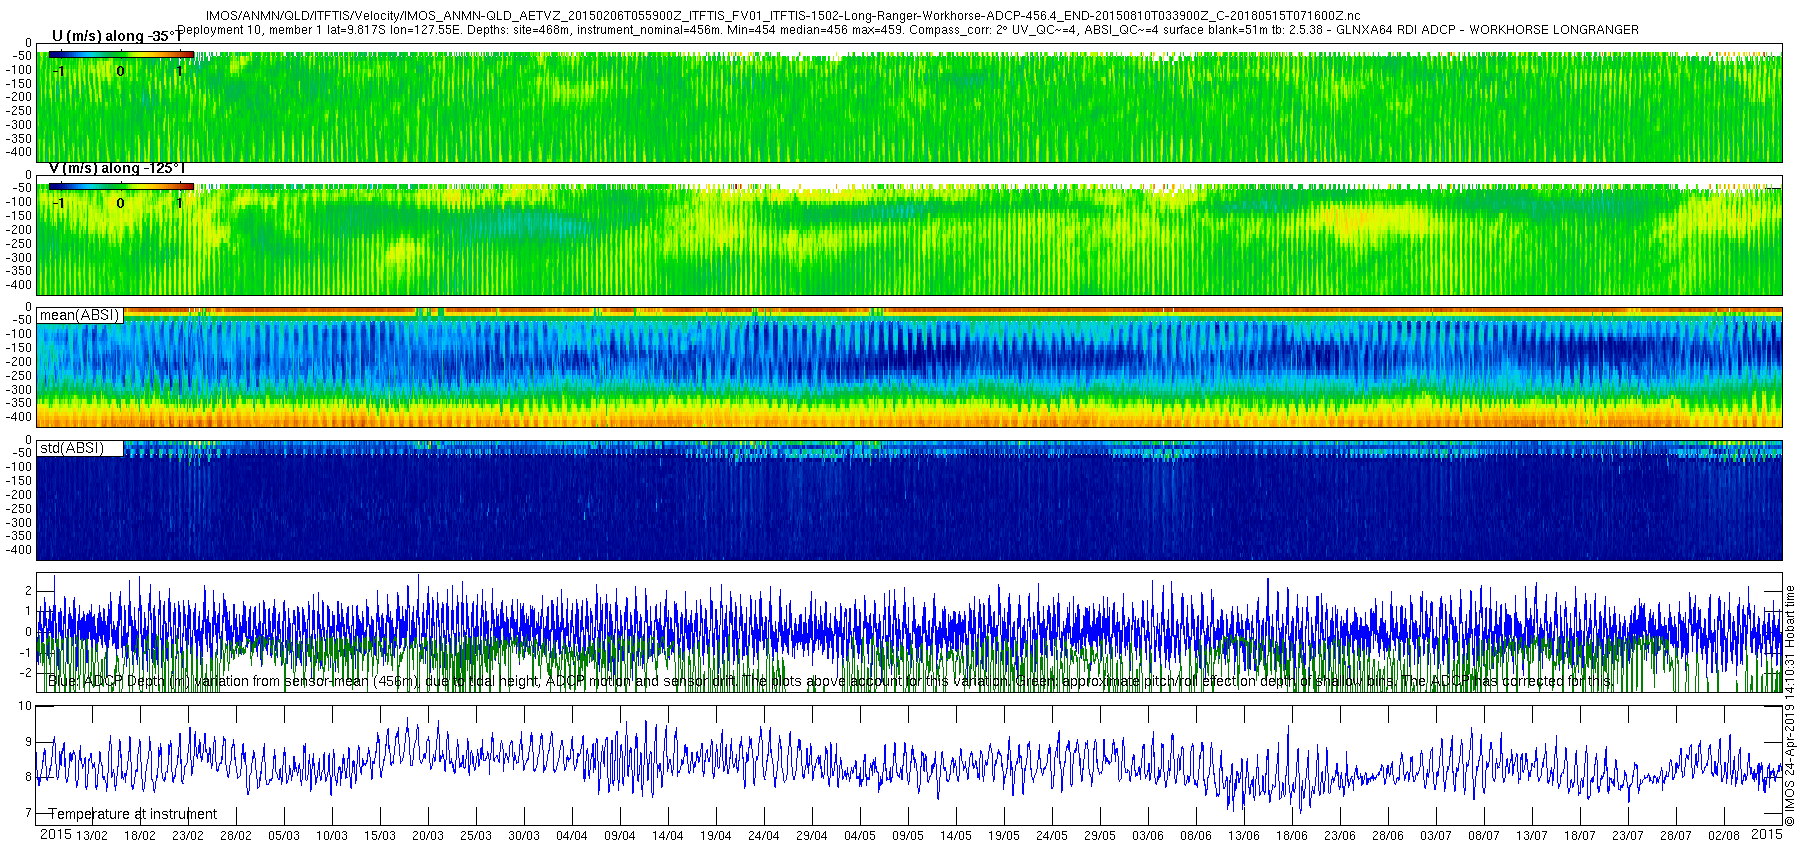Viewport: 1800px width, 850px height.
Task: Click the '23/06' date tick label
Action: point(1339,836)
